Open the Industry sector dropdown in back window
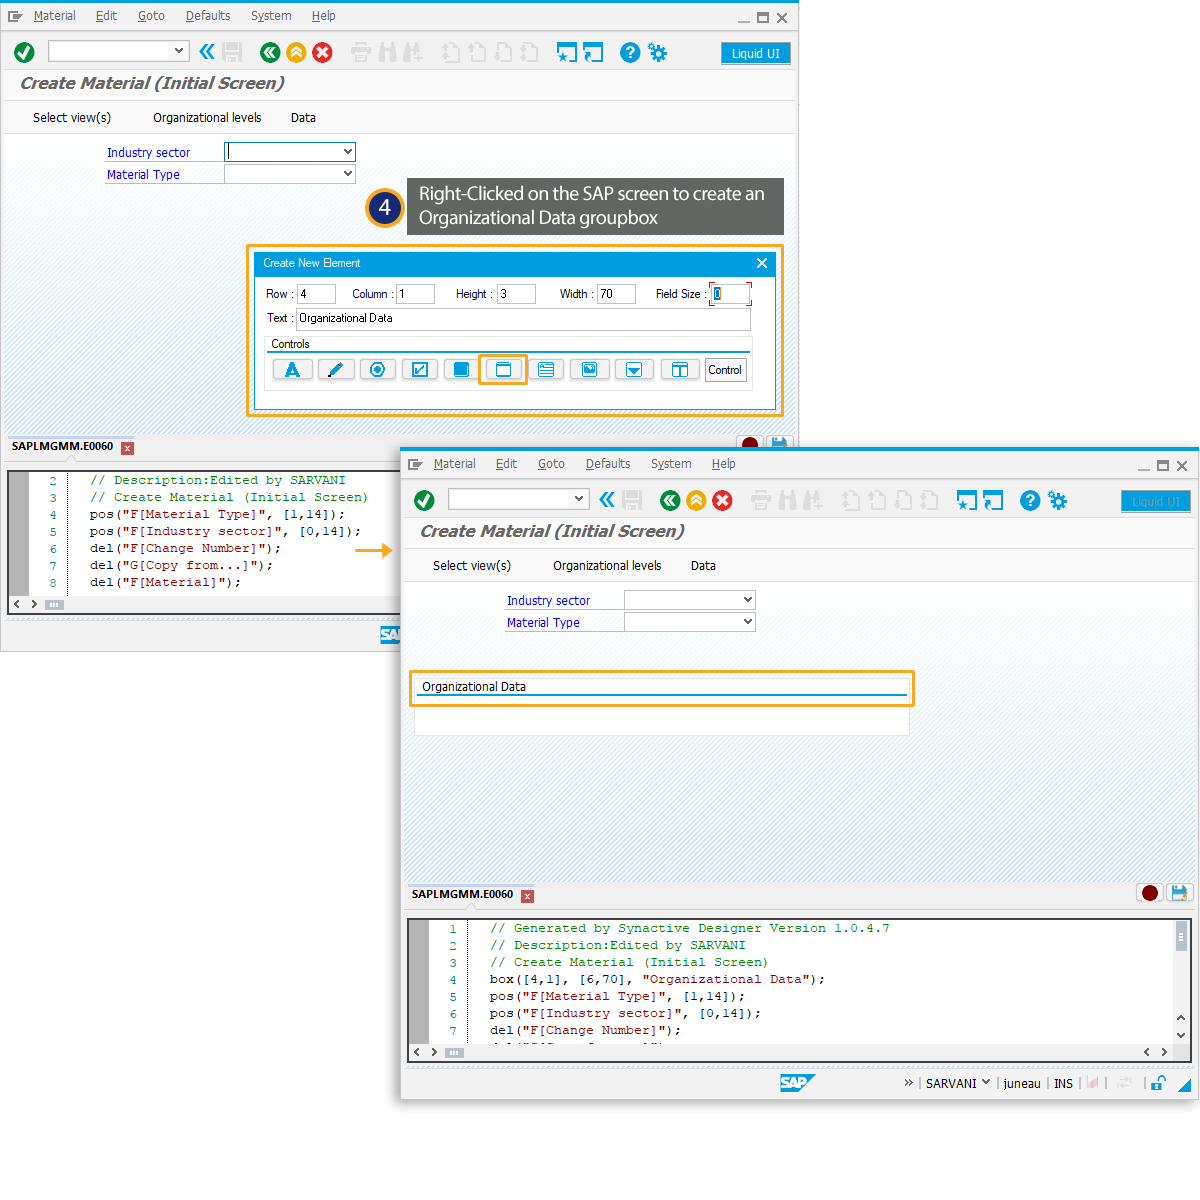Viewport: 1200px width, 1200px height. tap(348, 152)
